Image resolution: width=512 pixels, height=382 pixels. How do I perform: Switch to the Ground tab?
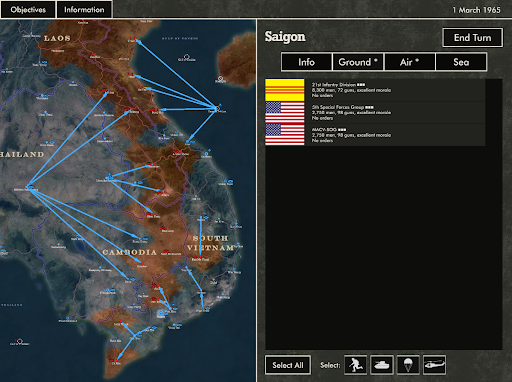[x=358, y=62]
